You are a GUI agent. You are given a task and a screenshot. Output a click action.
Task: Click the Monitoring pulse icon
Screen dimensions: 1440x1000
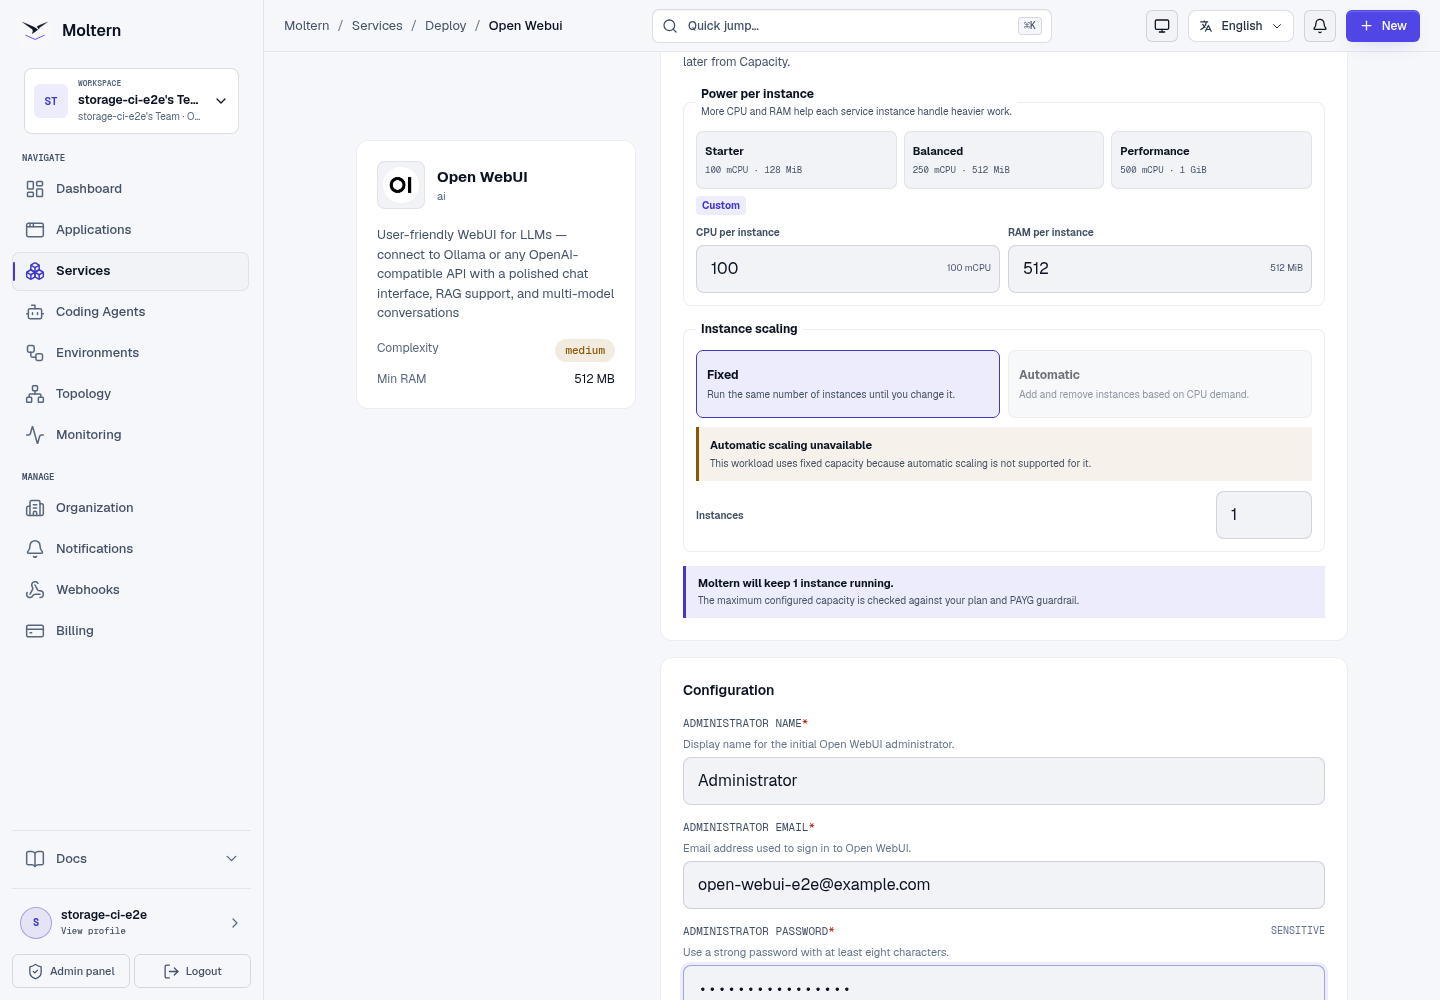coord(35,435)
